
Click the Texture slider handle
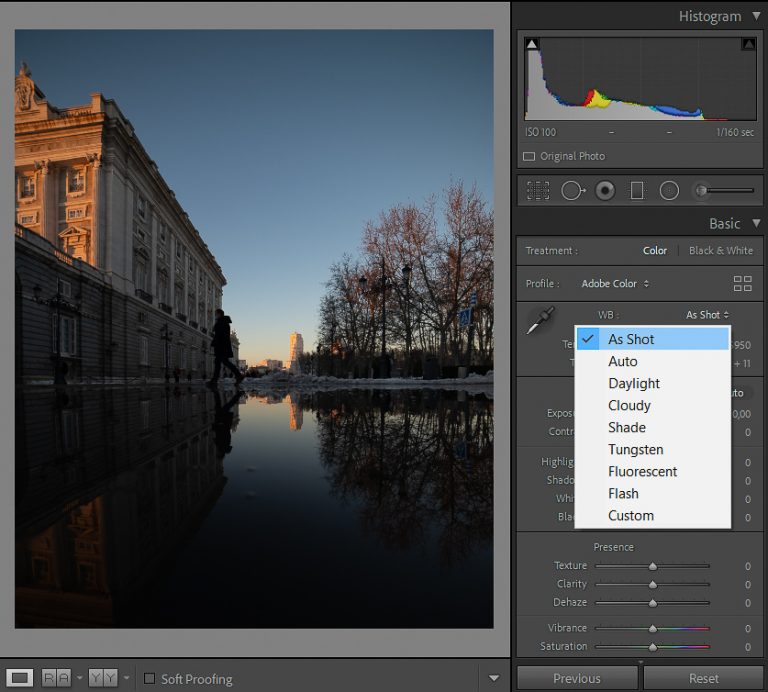(652, 566)
